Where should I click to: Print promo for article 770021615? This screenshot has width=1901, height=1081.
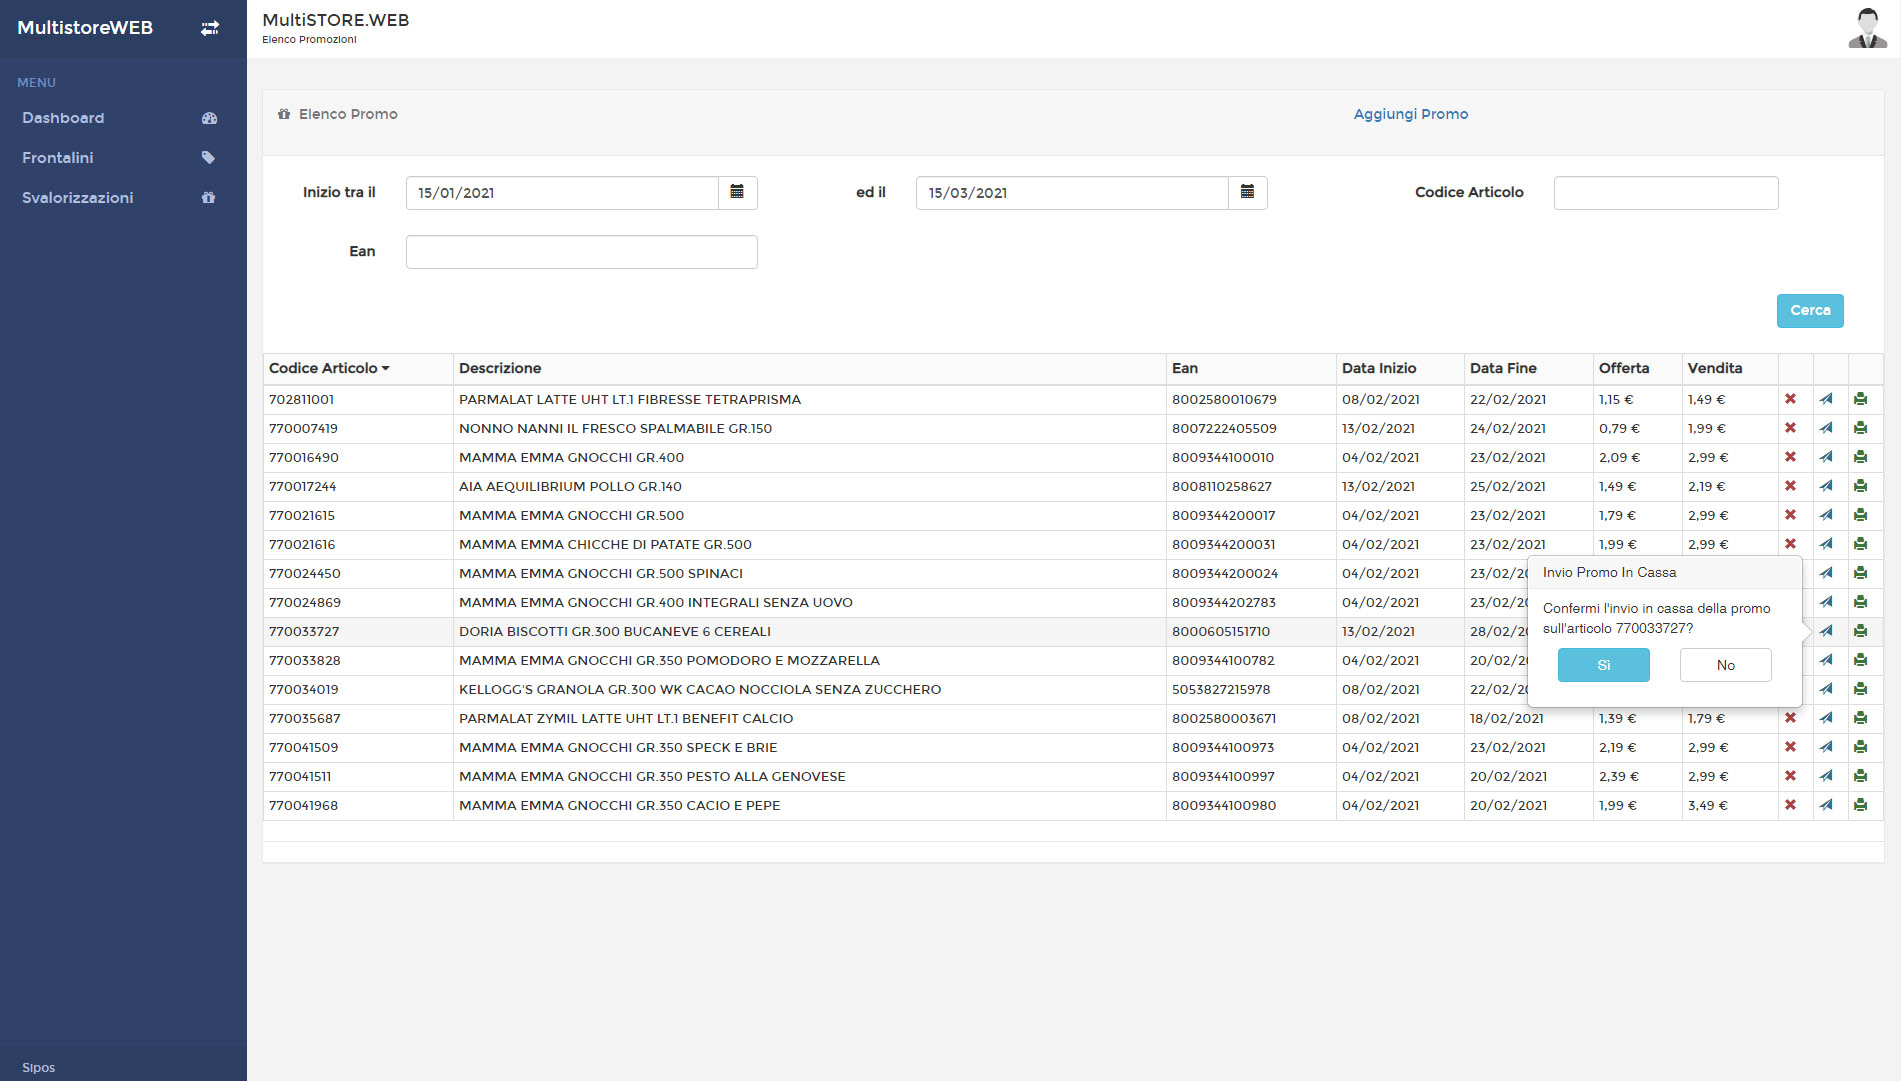pyautogui.click(x=1860, y=515)
